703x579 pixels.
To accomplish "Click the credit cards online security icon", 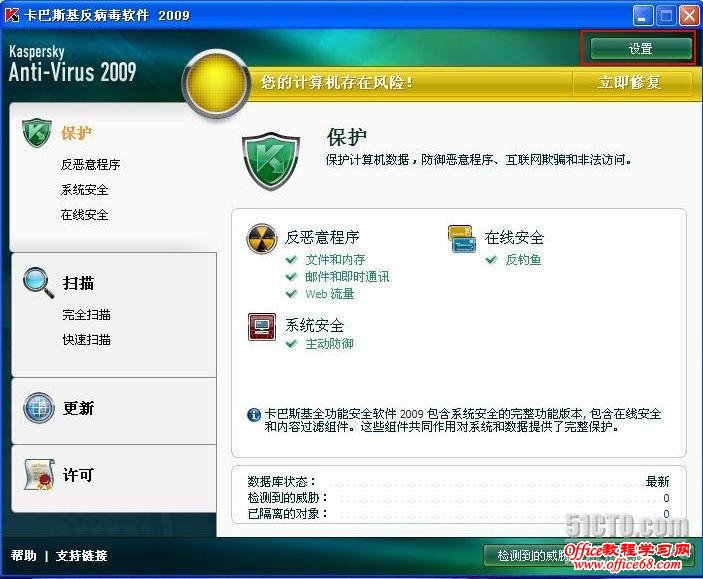I will pyautogui.click(x=462, y=239).
